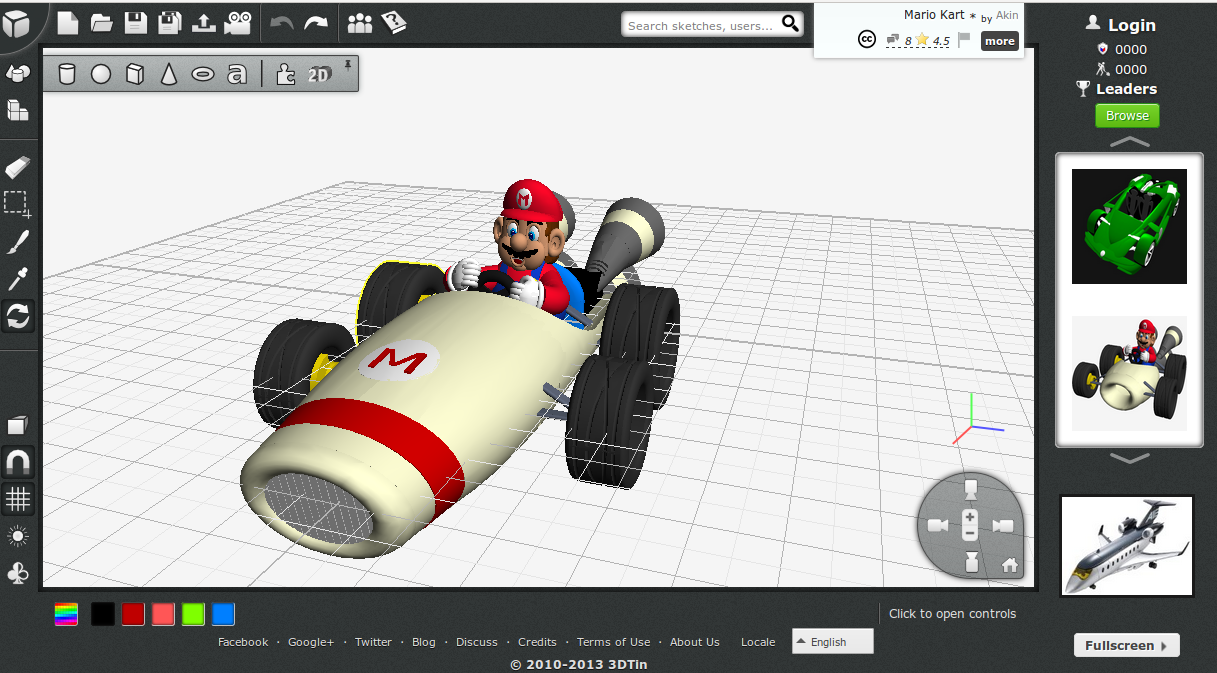
Task: Click the Fullscreen button
Action: tap(1126, 646)
